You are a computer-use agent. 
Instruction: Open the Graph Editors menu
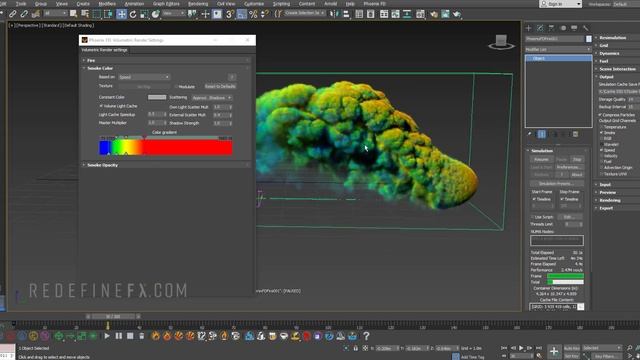coord(166,4)
